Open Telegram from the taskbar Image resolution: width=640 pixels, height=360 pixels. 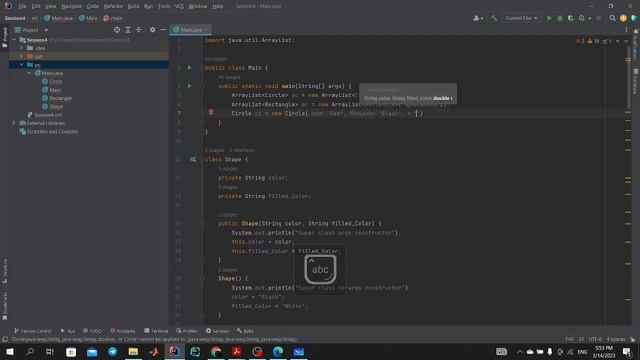tap(112, 351)
